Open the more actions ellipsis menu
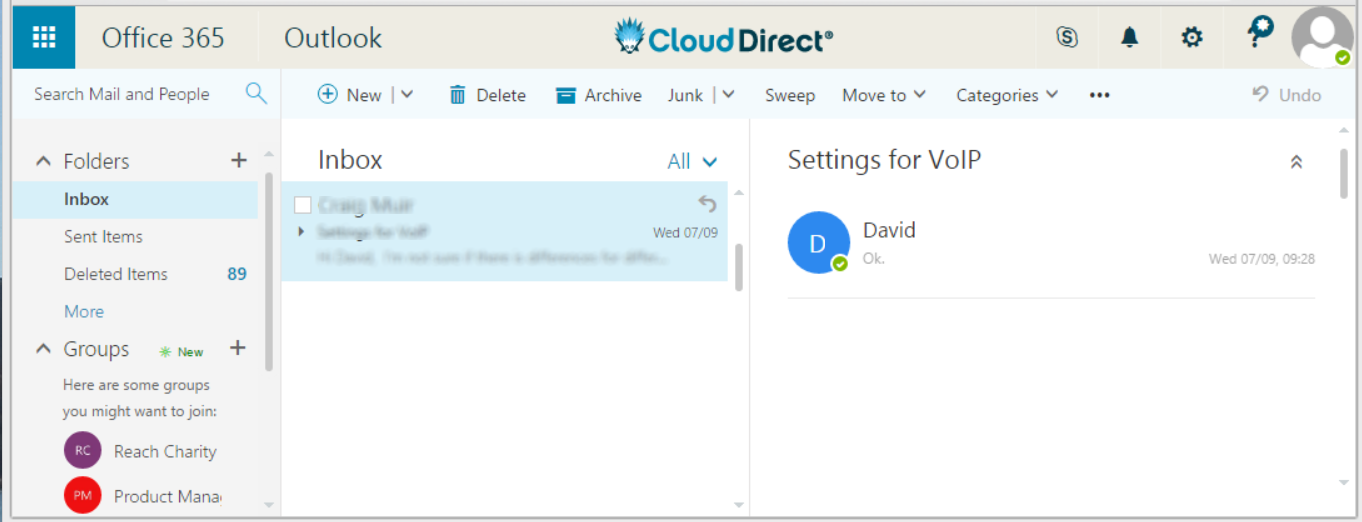The image size is (1362, 522). (1100, 95)
